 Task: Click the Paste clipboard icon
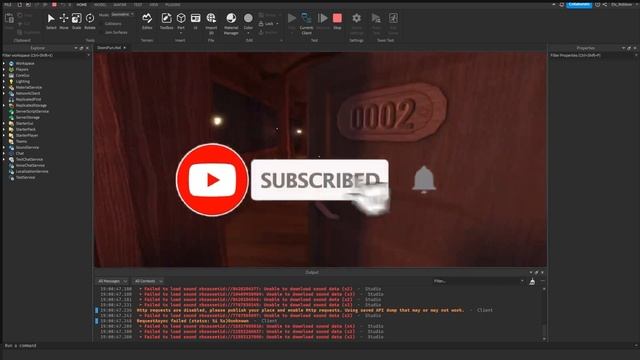click(9, 19)
